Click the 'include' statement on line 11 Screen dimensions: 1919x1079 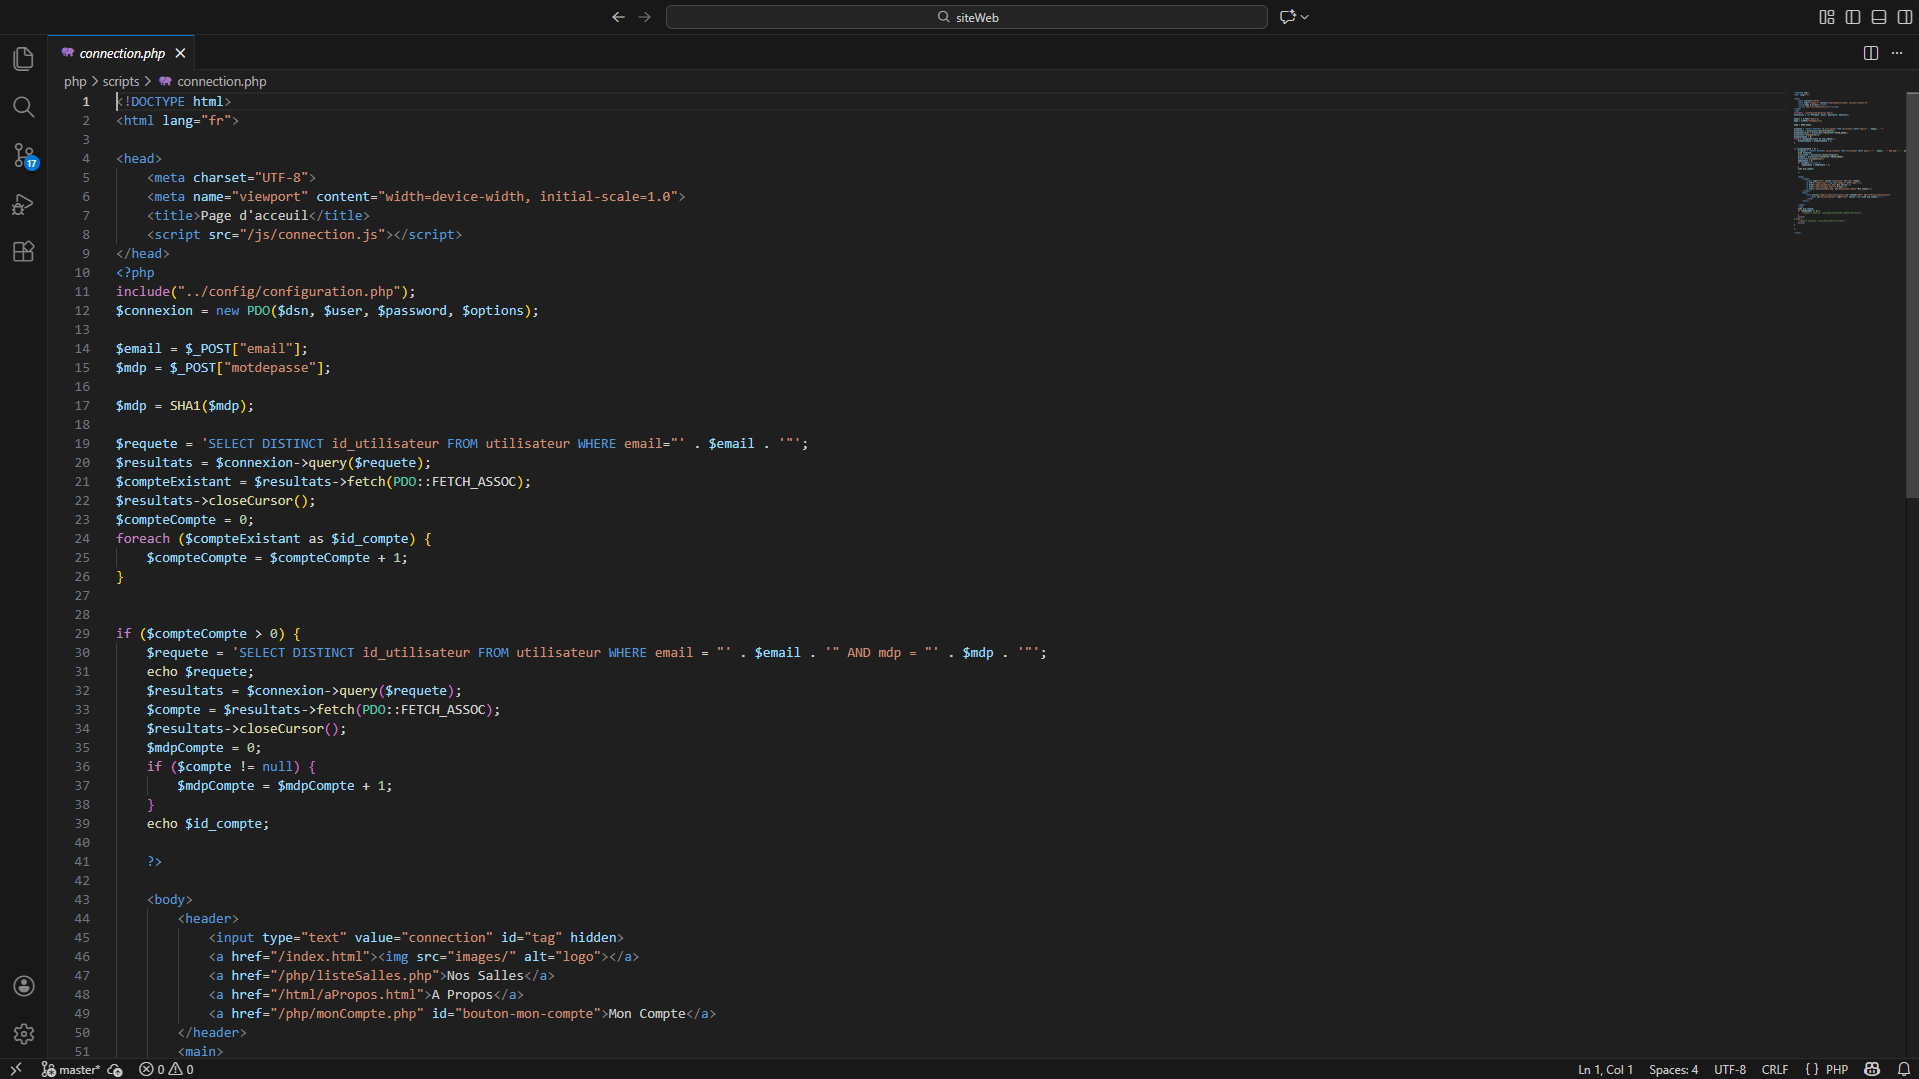tap(143, 291)
